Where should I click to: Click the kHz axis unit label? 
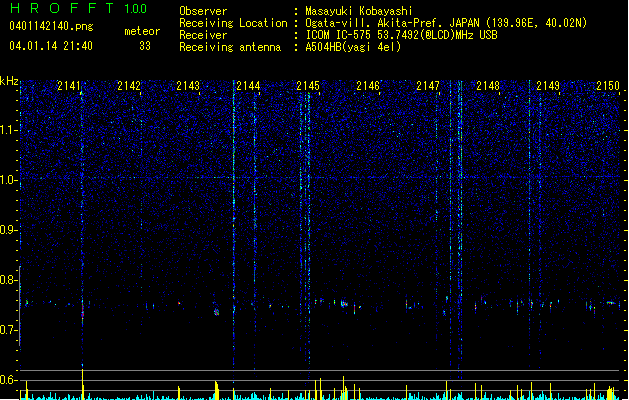(x=9, y=81)
